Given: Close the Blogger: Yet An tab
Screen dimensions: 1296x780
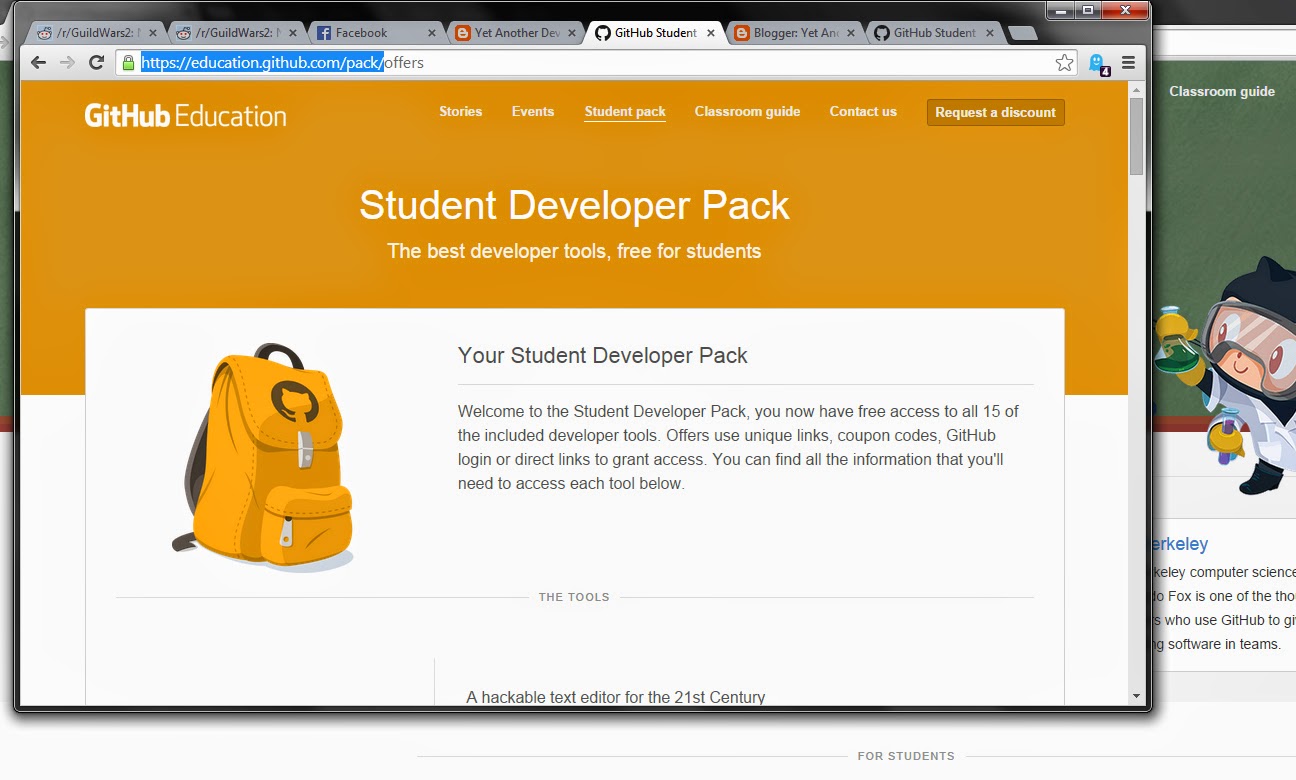Looking at the screenshot, I should click(x=850, y=33).
